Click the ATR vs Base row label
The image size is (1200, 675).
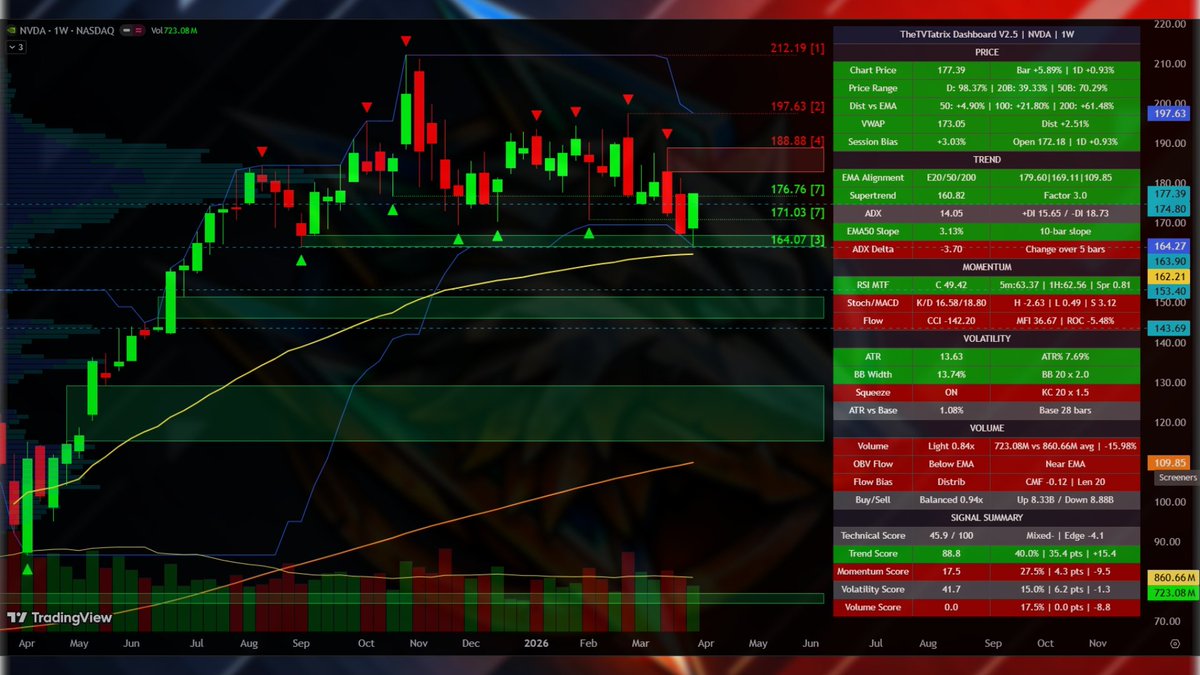873,410
